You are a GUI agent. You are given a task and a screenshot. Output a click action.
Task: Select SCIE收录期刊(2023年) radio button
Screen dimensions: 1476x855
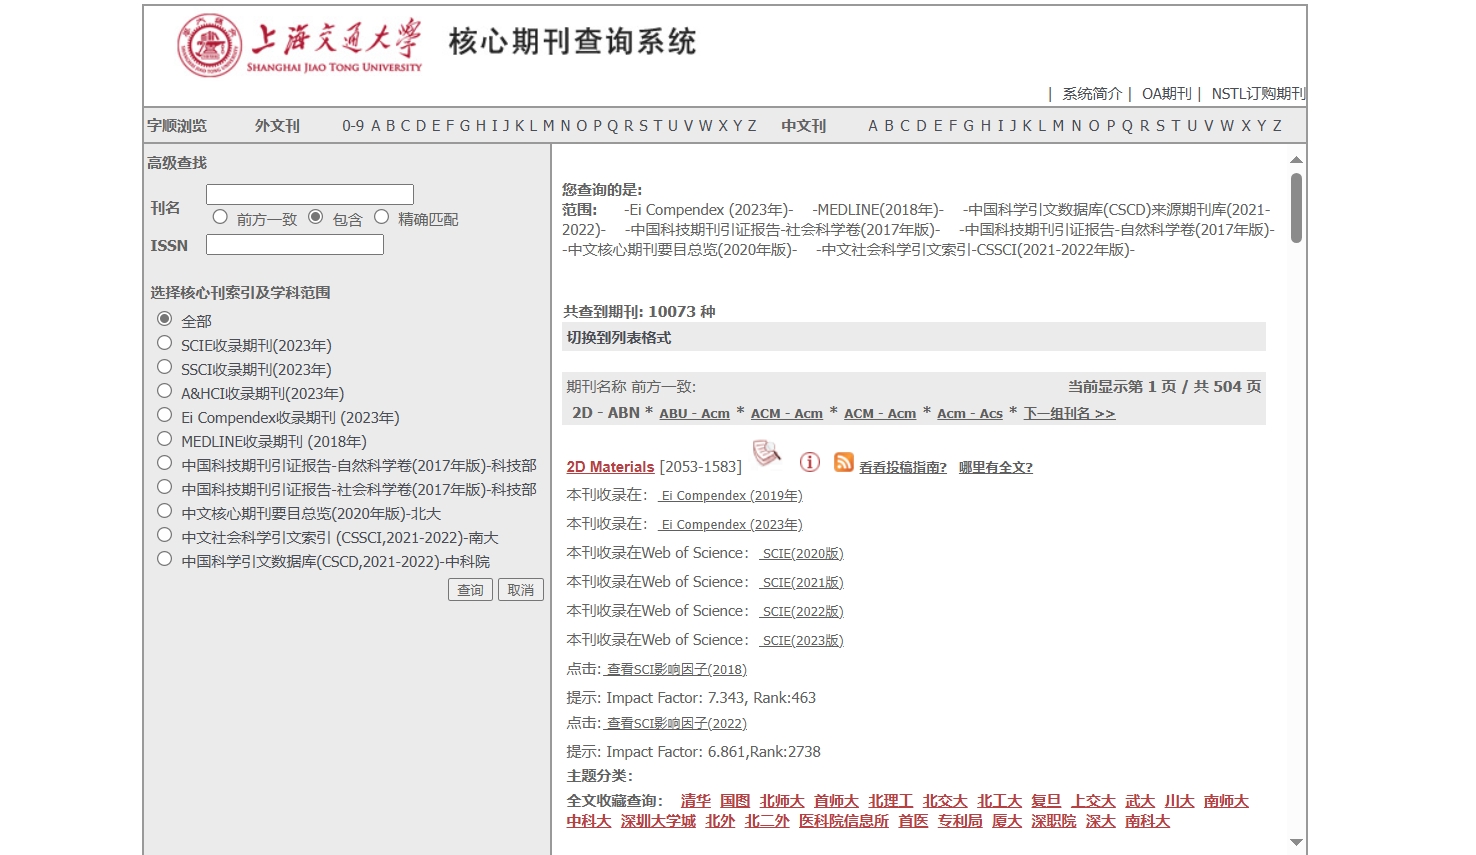165,343
